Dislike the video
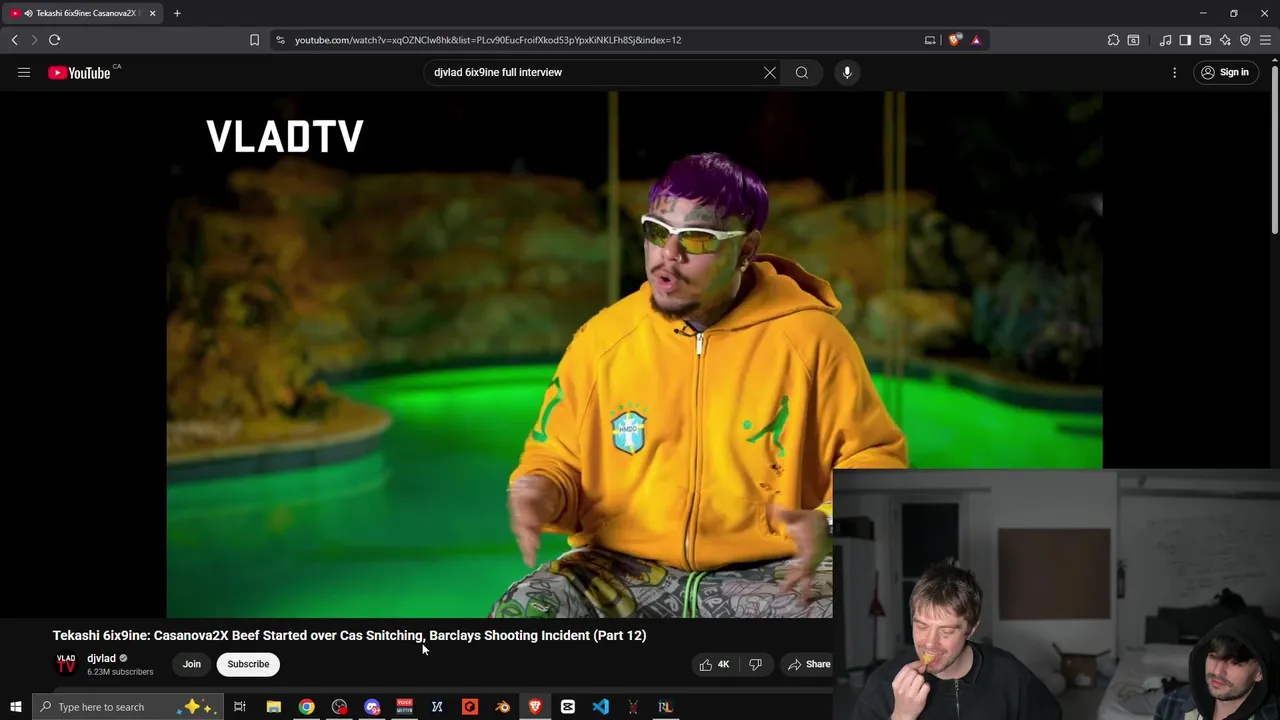Viewport: 1280px width, 720px height. click(x=756, y=664)
